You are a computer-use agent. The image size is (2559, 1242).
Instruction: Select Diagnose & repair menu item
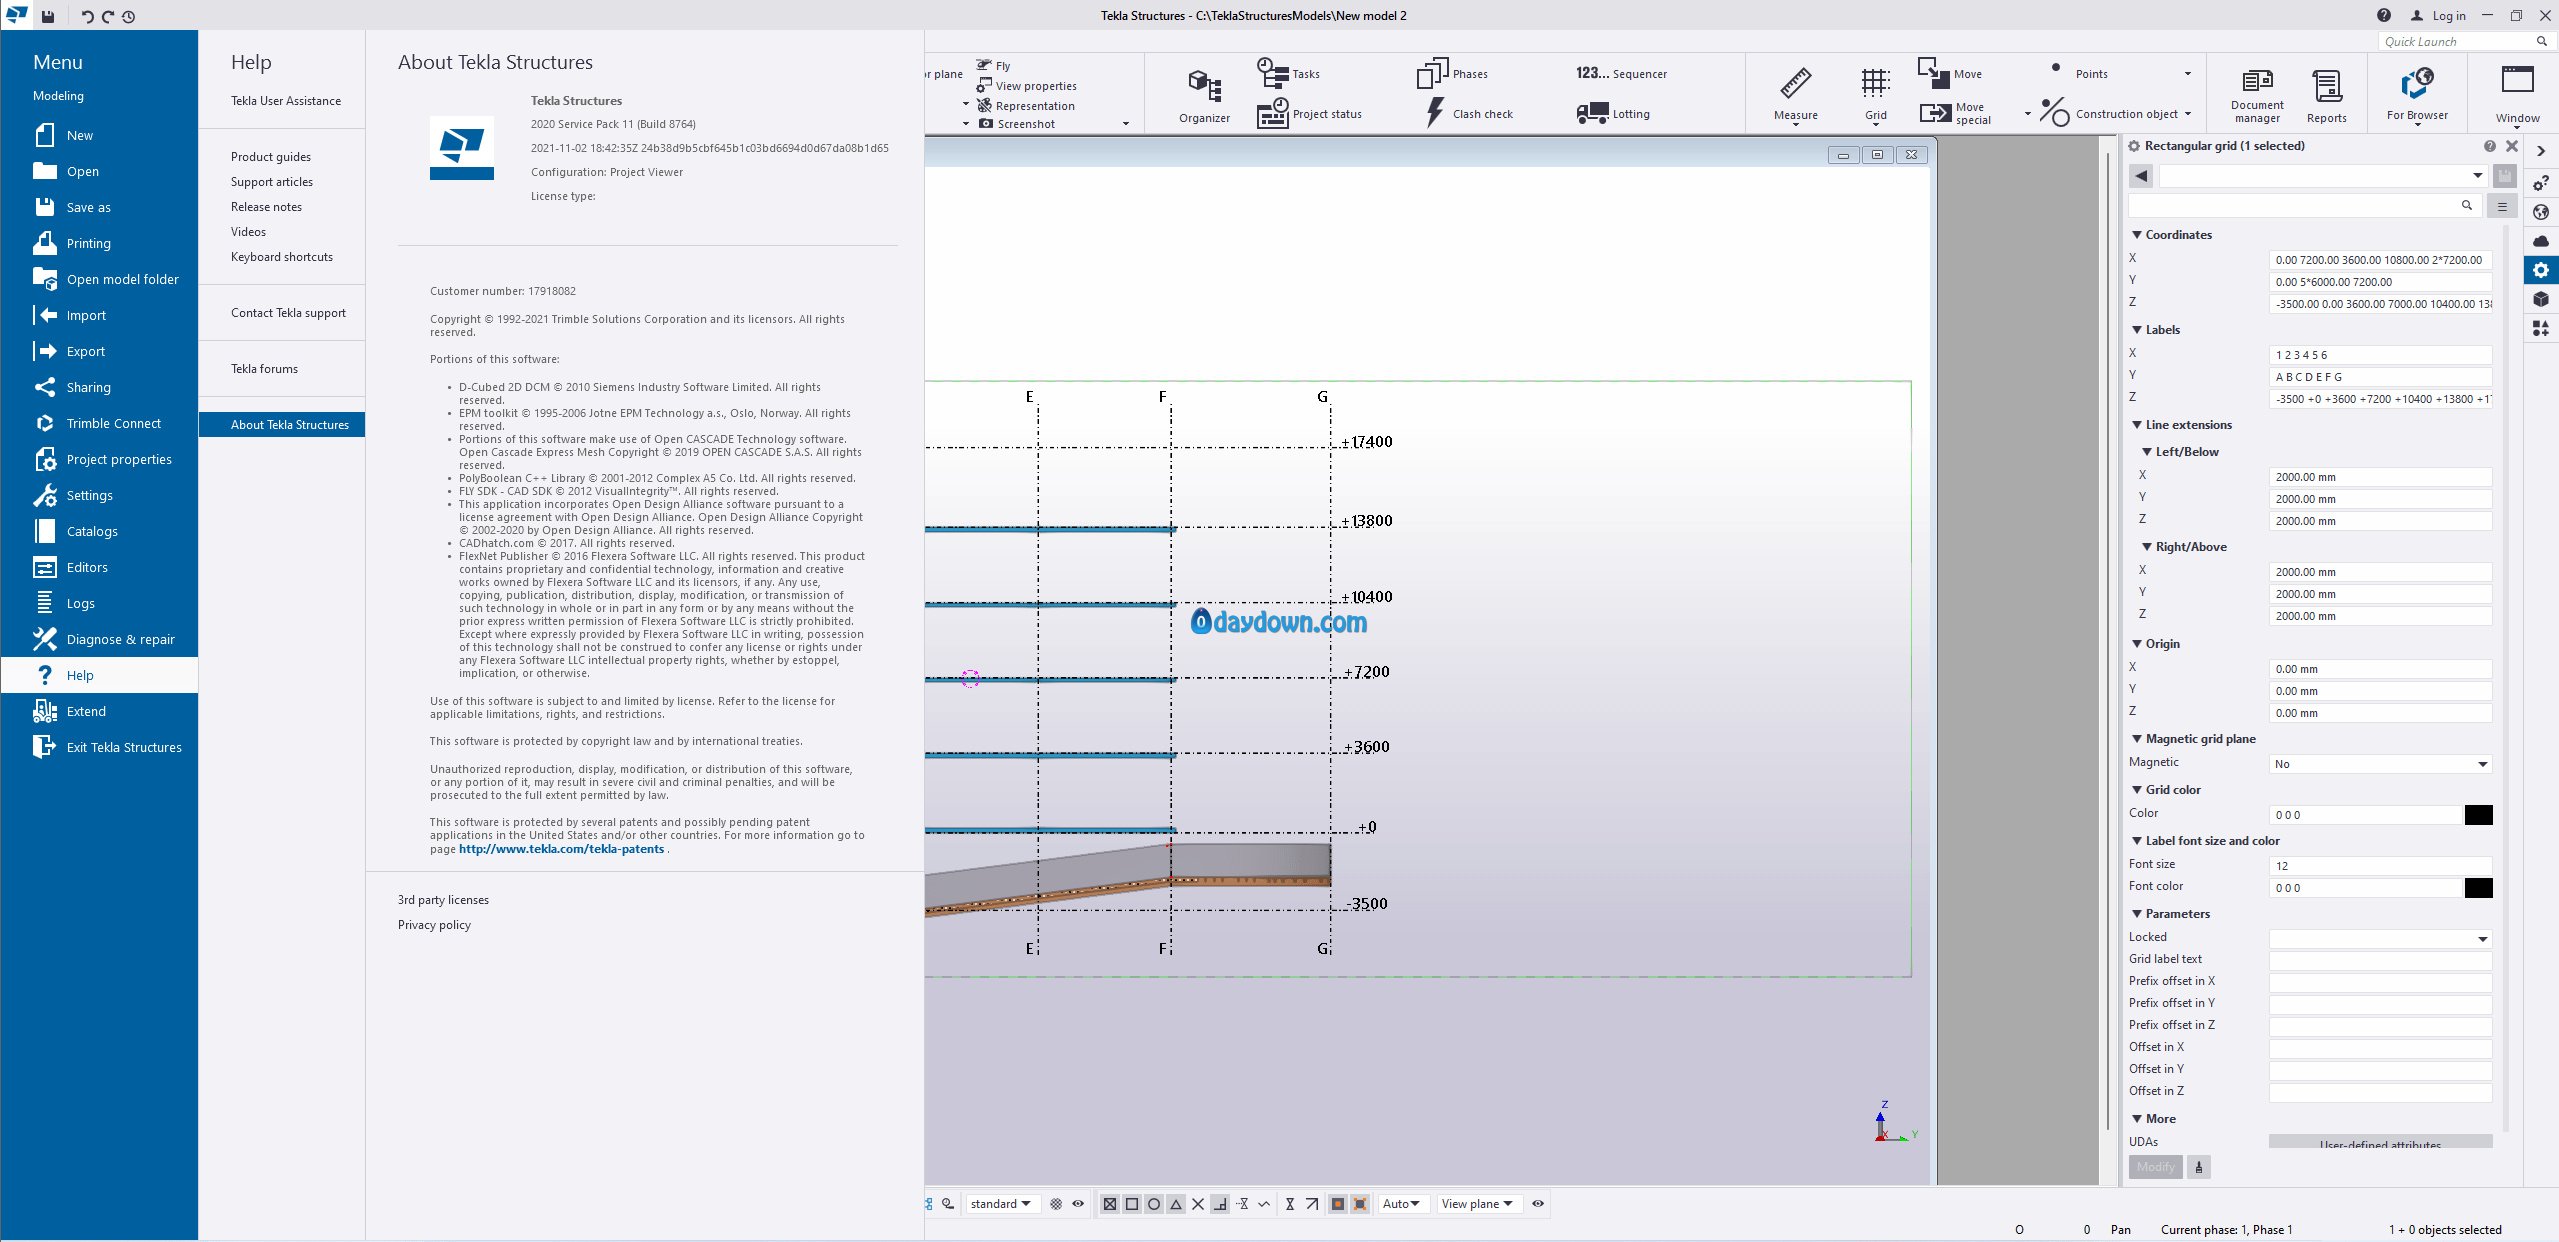pyautogui.click(x=120, y=639)
